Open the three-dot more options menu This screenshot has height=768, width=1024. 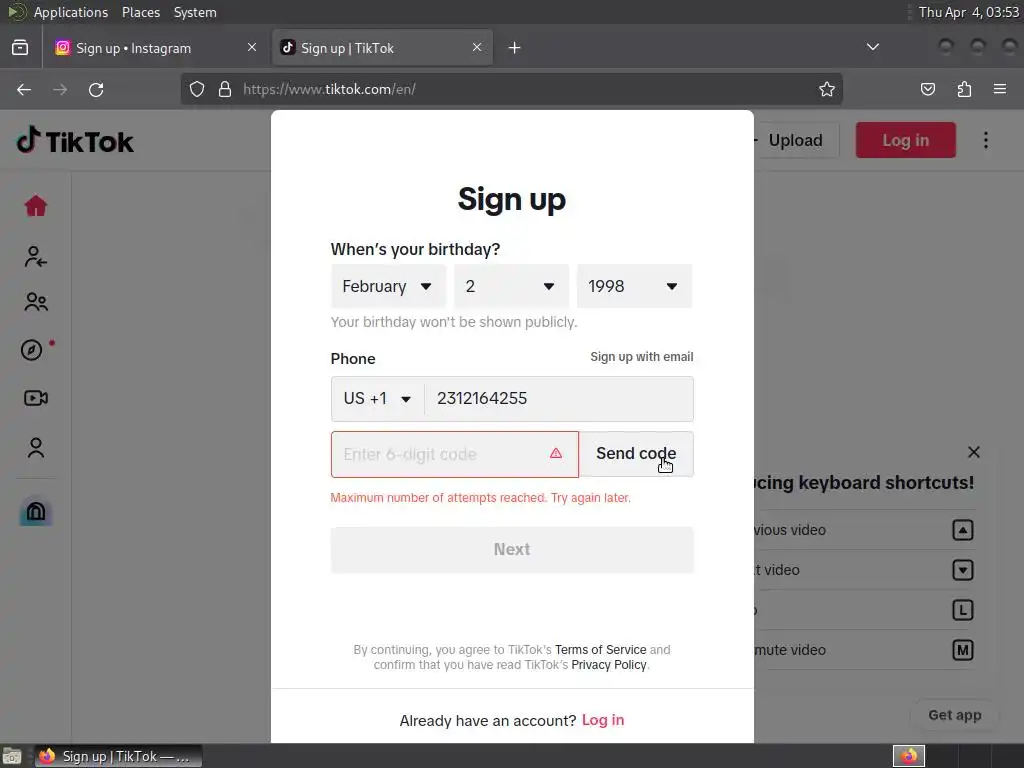click(985, 140)
